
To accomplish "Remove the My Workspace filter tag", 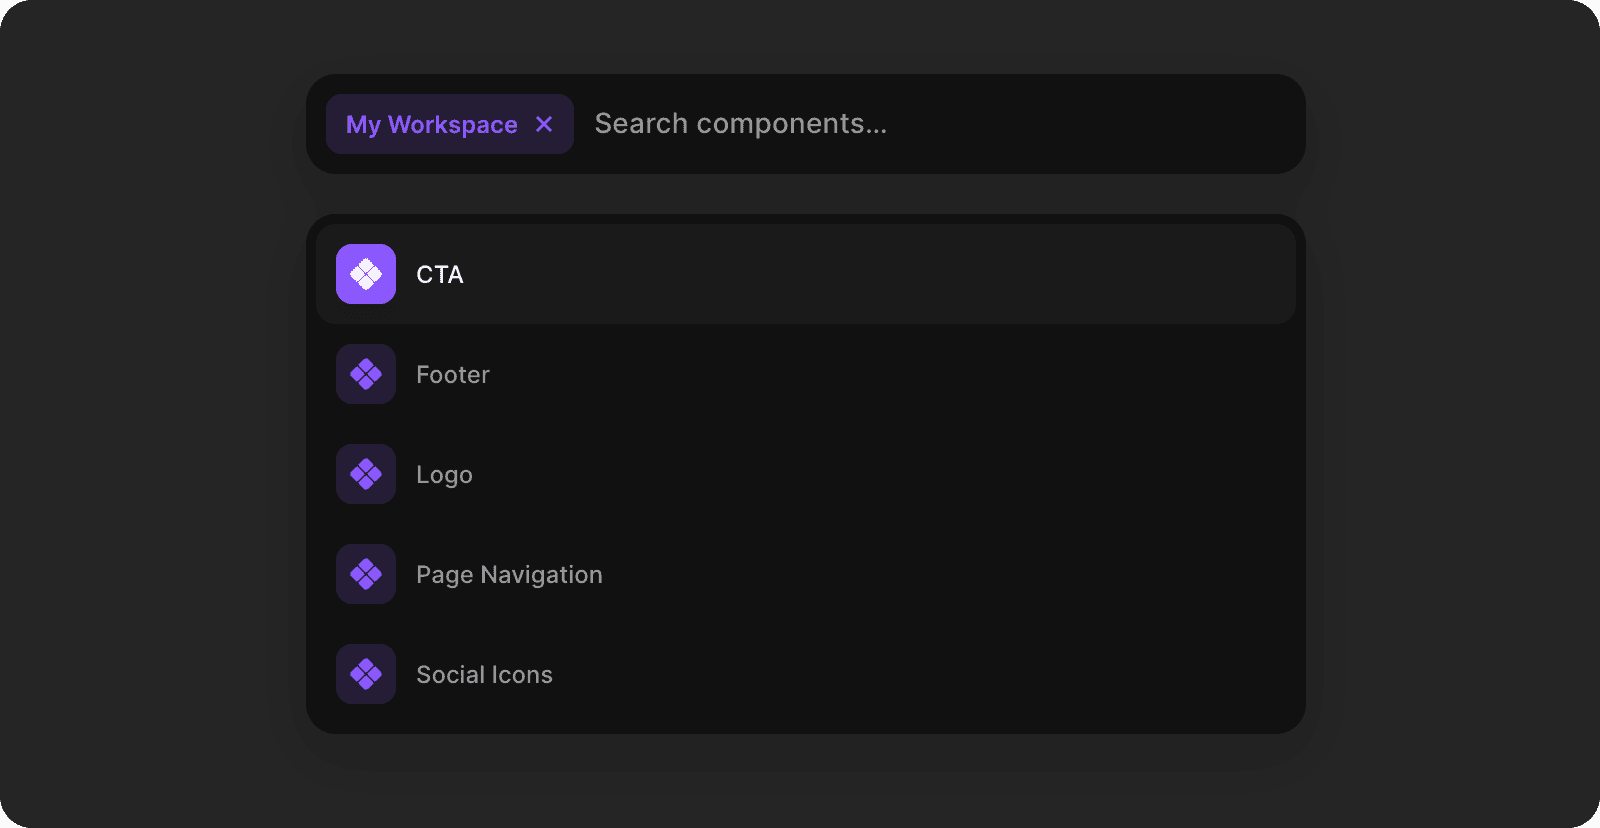I will click(x=544, y=124).
